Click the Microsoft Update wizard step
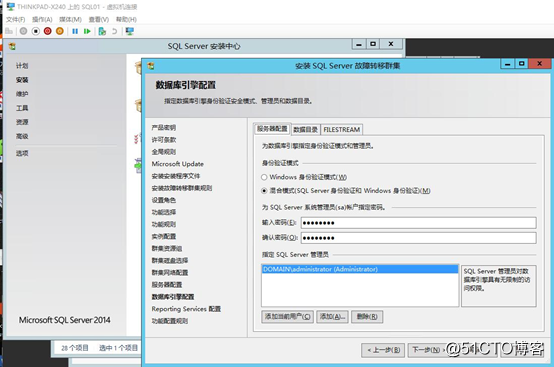The image size is (554, 367). pyautogui.click(x=178, y=164)
